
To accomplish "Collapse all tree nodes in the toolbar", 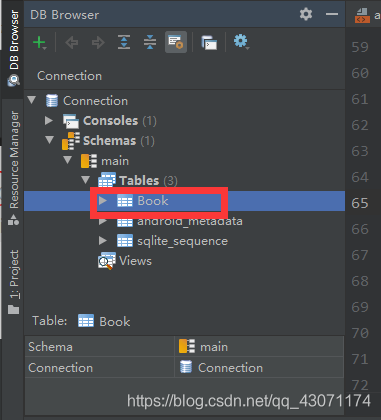I will pos(150,42).
